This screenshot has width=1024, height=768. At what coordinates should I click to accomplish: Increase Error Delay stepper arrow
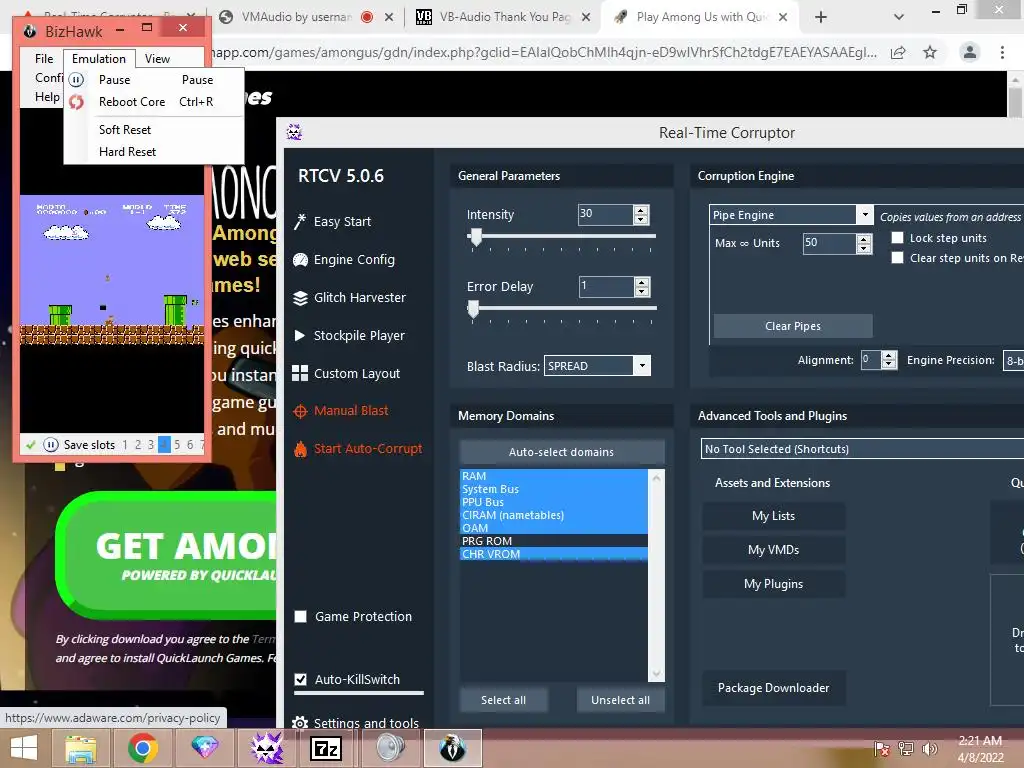(642, 282)
